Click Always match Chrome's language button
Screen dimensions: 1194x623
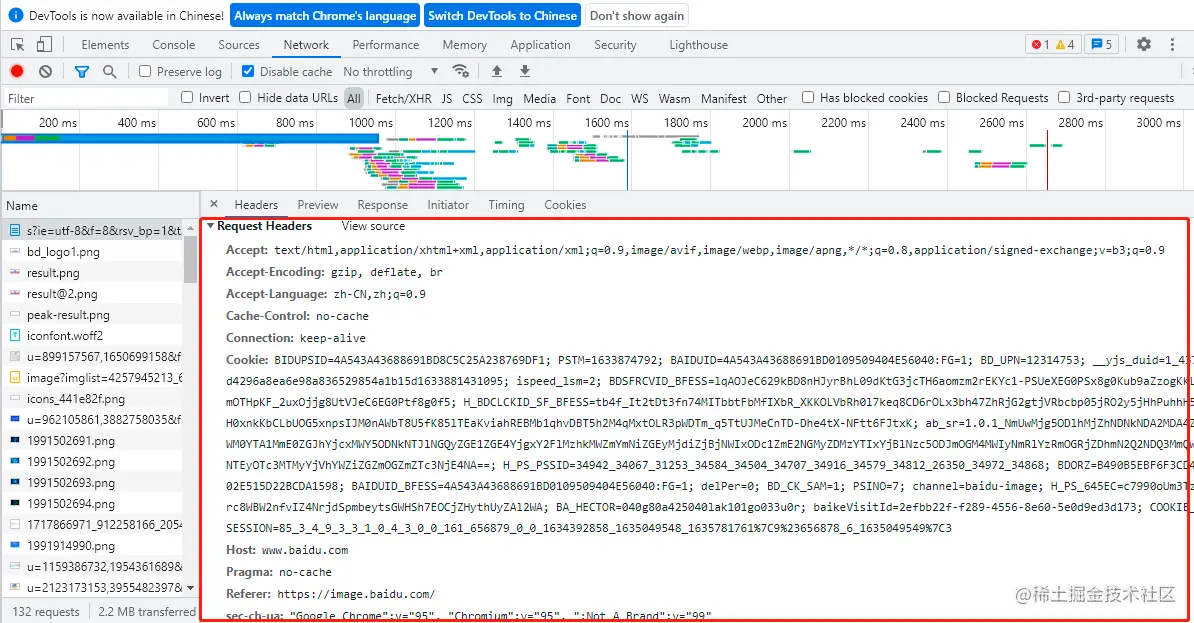[x=325, y=15]
